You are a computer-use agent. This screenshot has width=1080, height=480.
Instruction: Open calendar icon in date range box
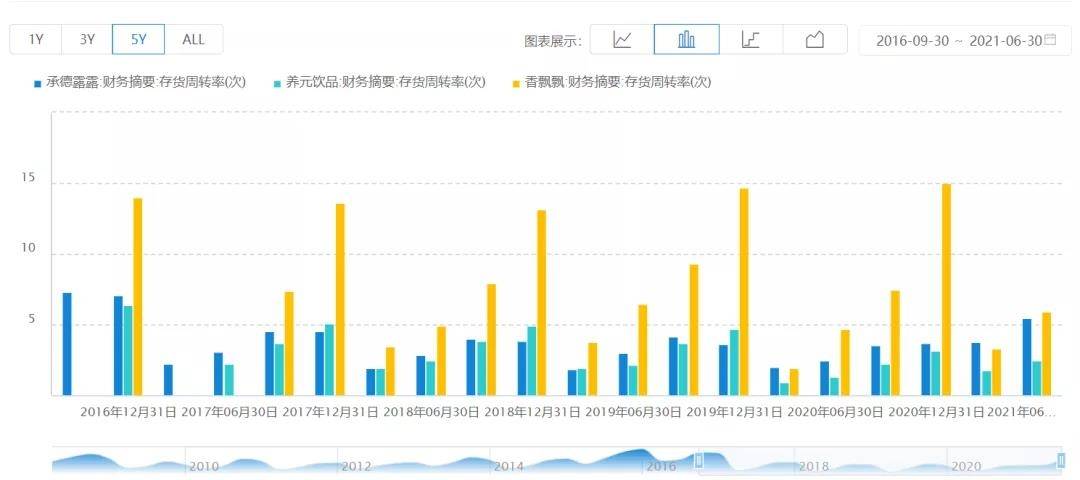click(1050, 40)
